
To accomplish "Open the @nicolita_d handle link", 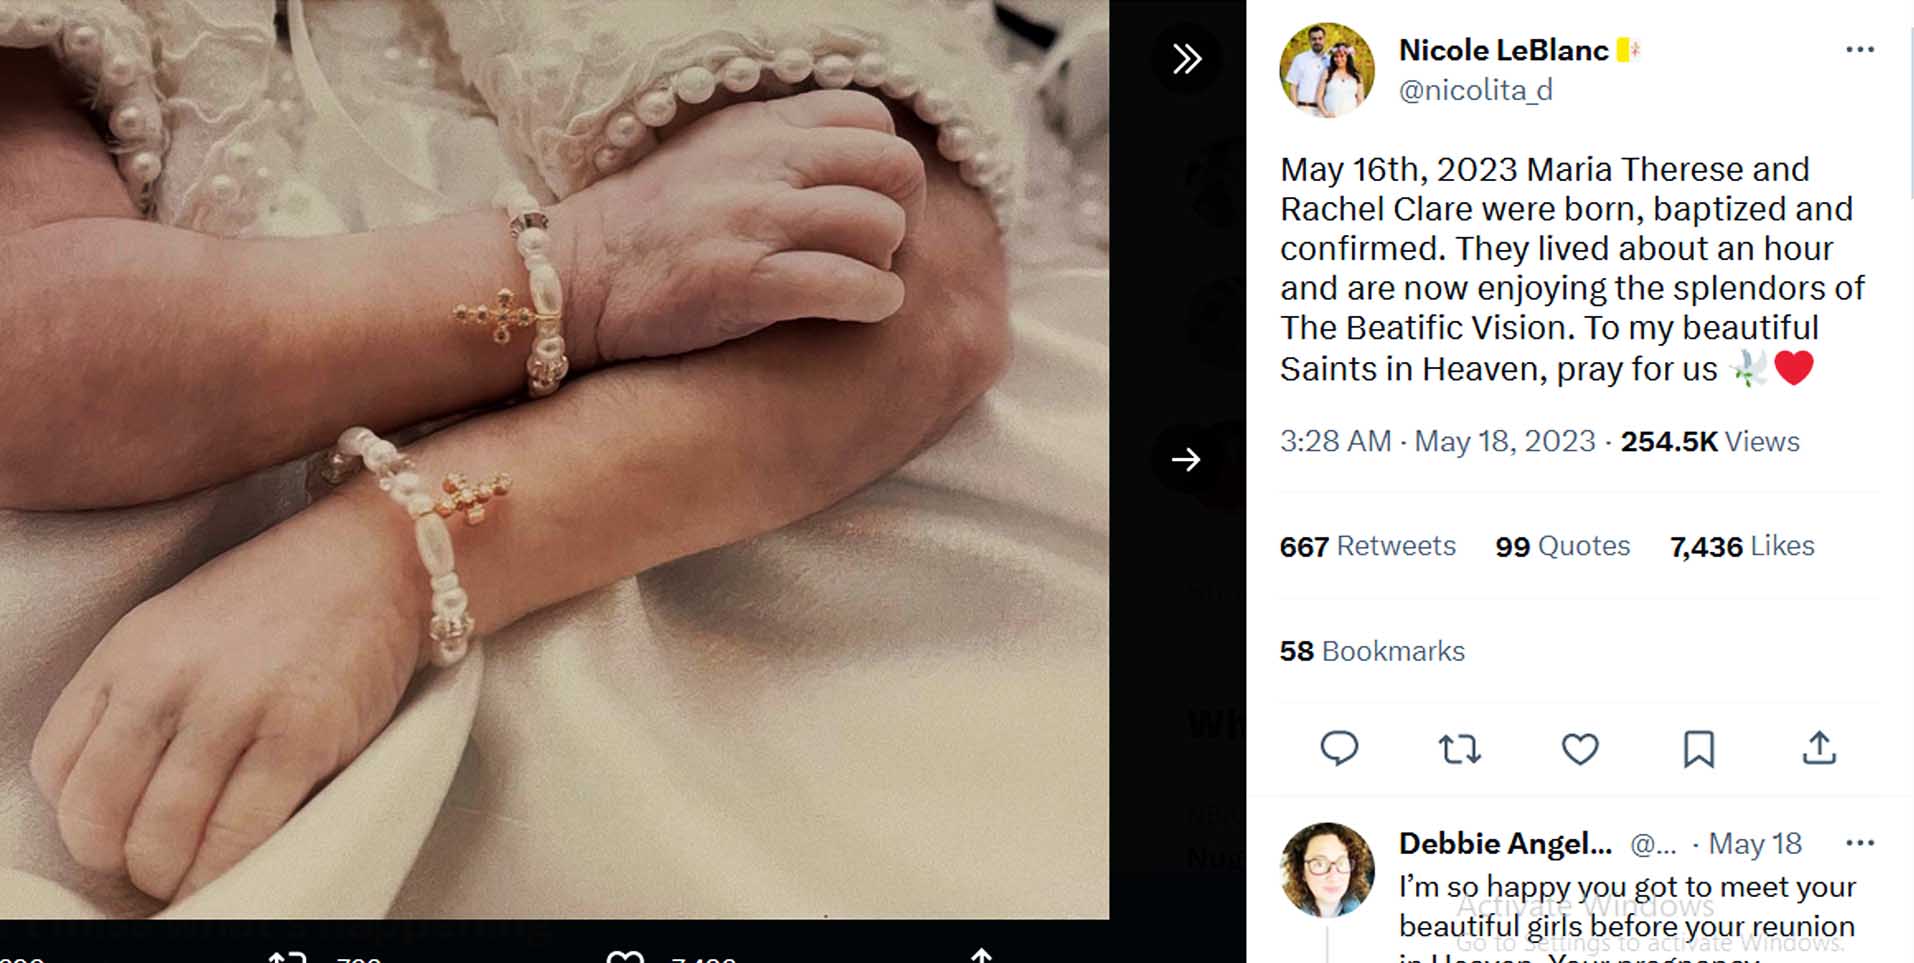I will (x=1475, y=91).
